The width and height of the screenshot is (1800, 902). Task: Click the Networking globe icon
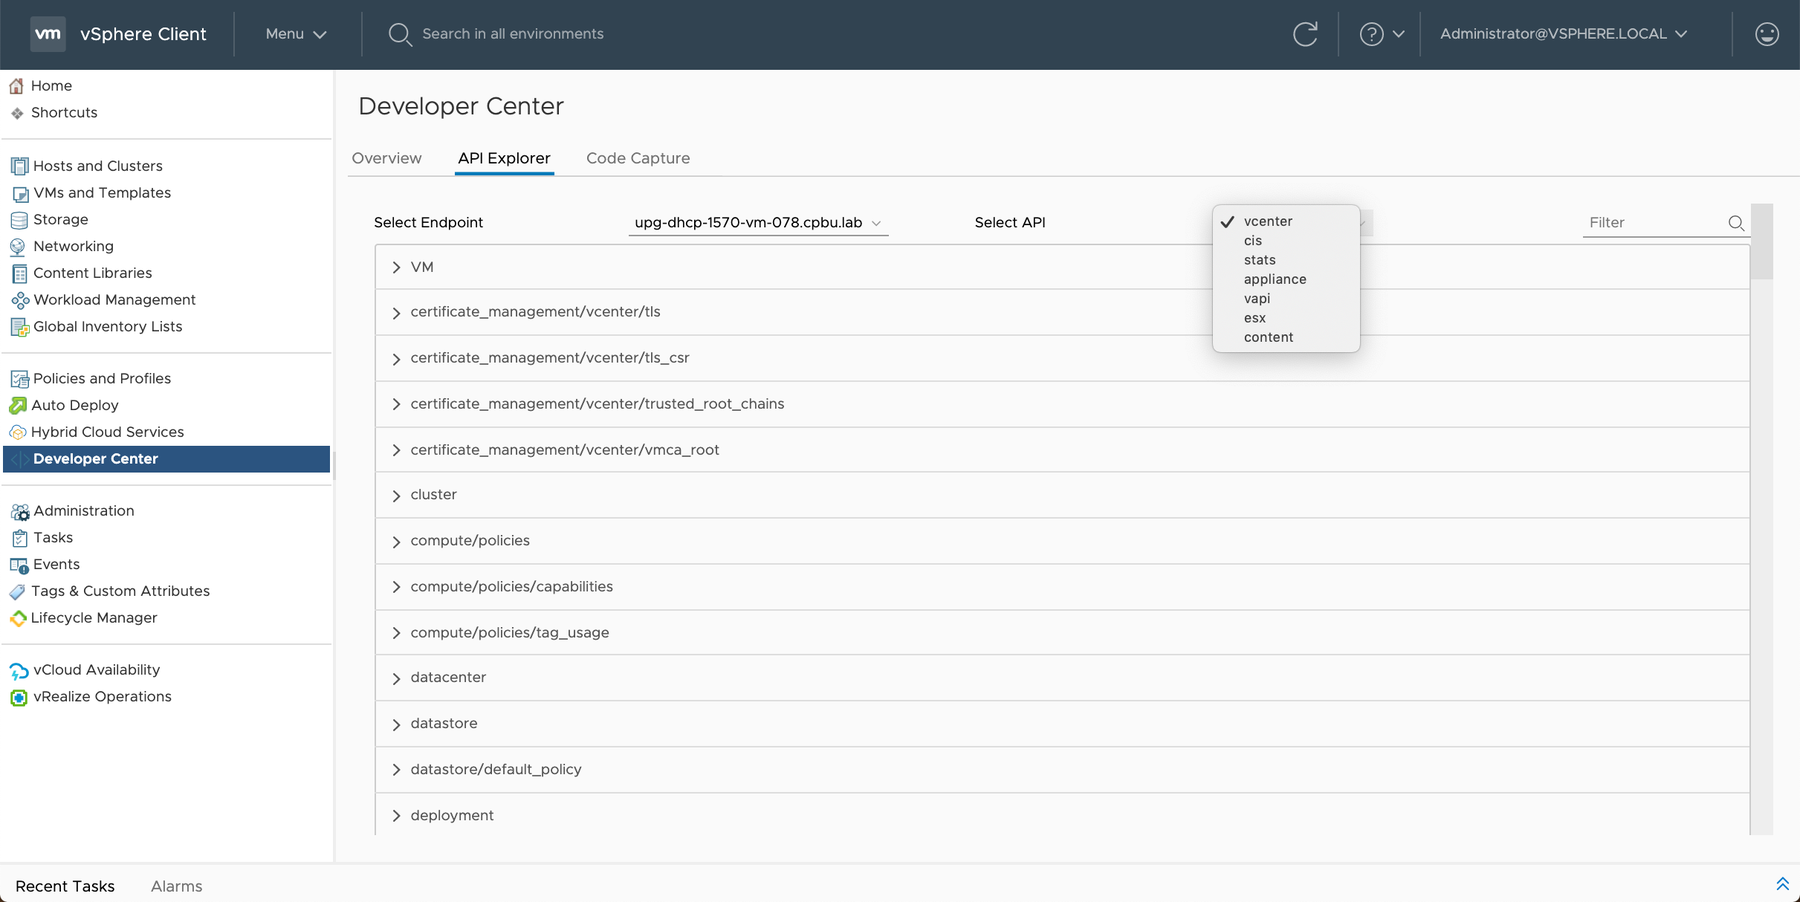18,247
